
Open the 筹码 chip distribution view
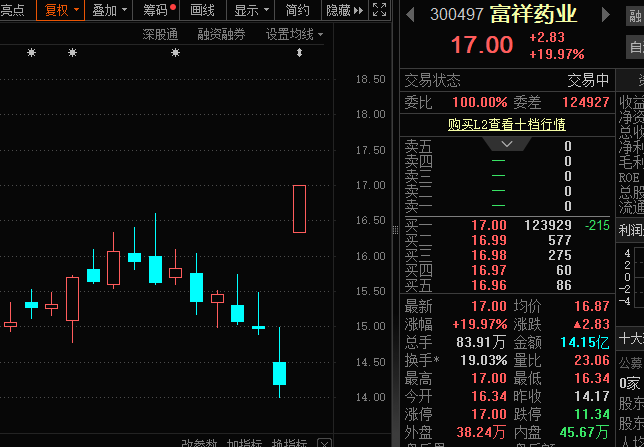[x=156, y=11]
